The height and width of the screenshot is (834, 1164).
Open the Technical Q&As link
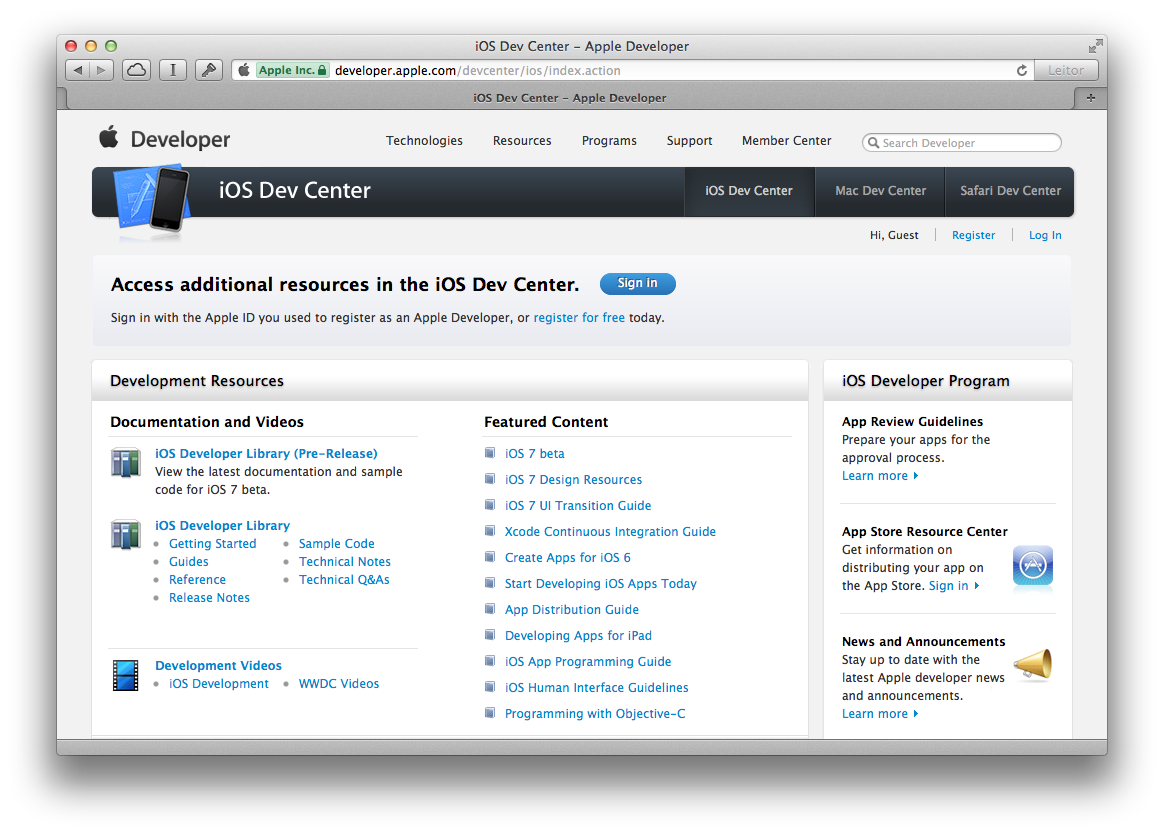(x=344, y=579)
